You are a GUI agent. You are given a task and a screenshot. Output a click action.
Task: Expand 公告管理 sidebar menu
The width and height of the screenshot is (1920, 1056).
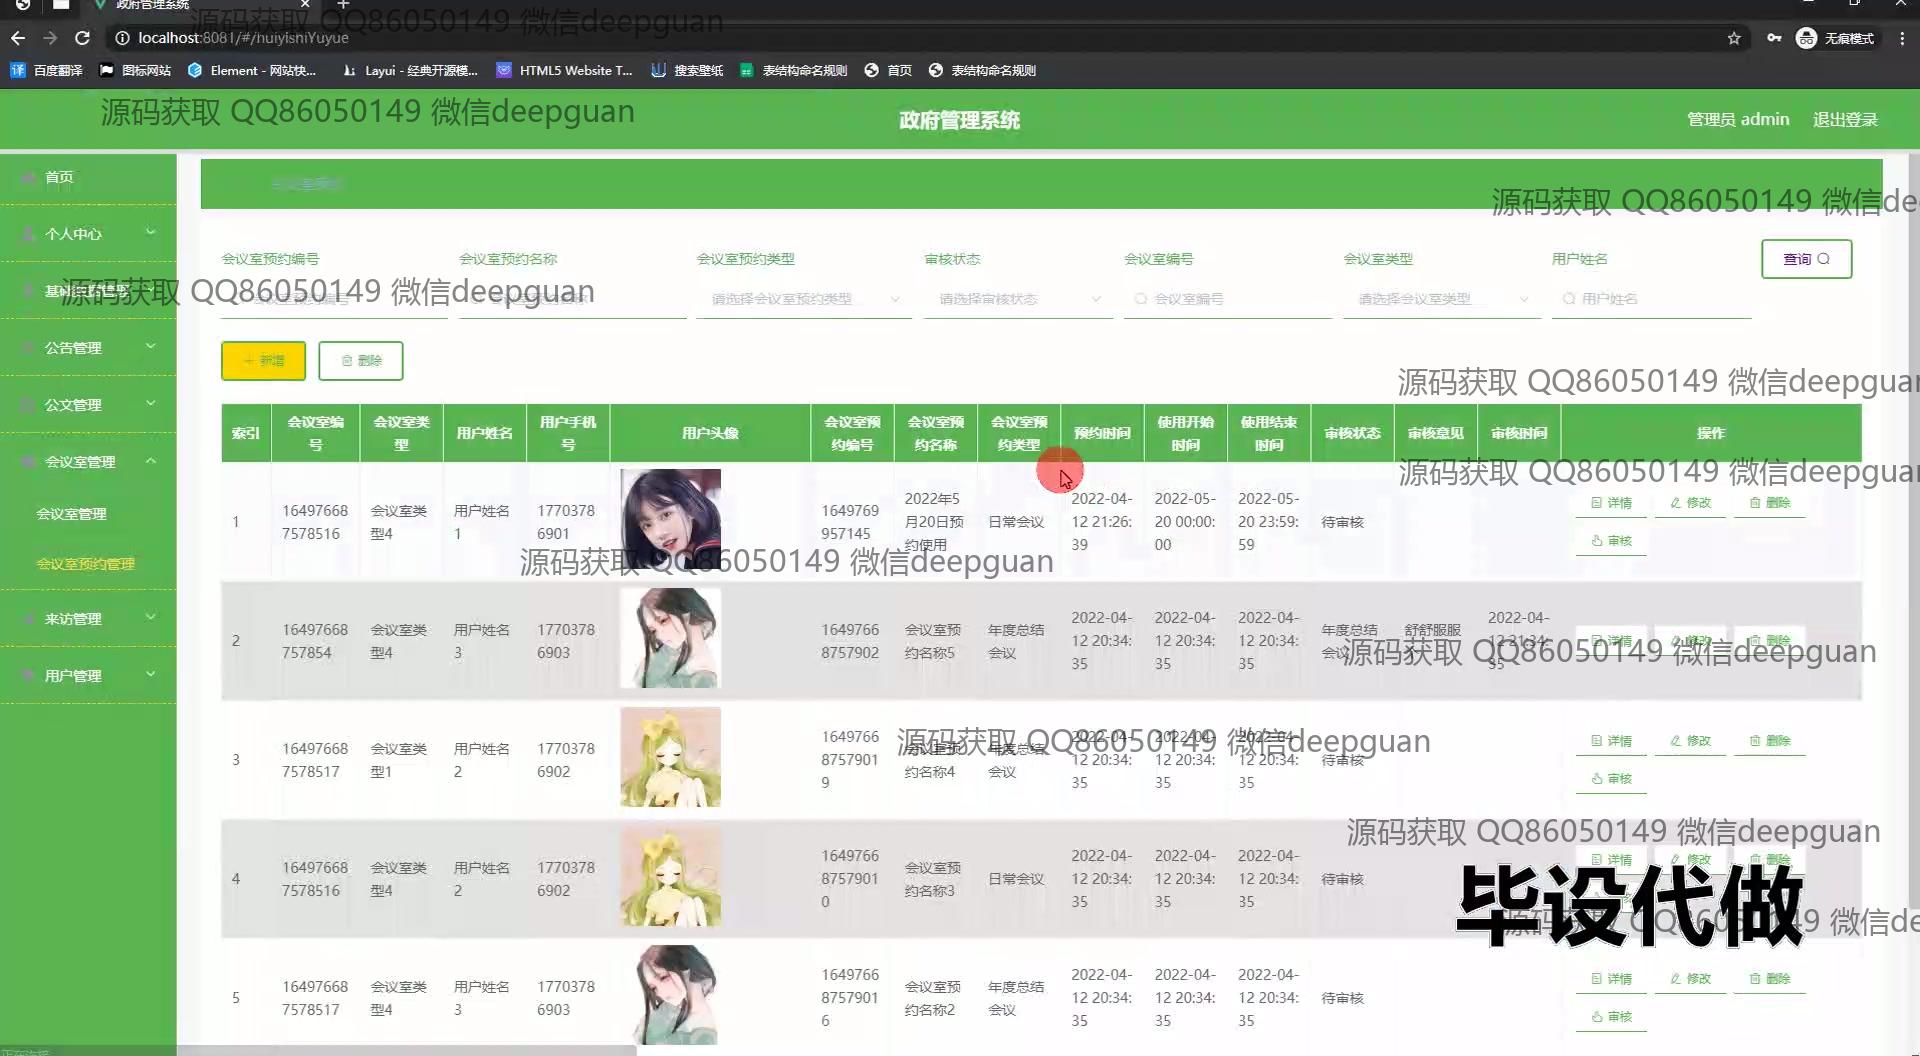[88, 348]
